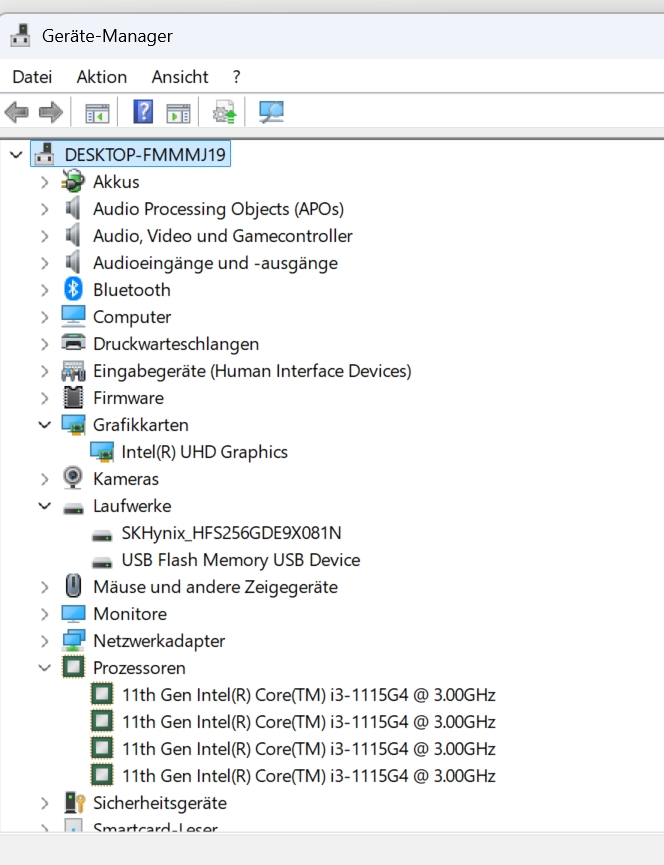Select the SKHynix_HFS256GDE9X081N drive

click(x=231, y=533)
